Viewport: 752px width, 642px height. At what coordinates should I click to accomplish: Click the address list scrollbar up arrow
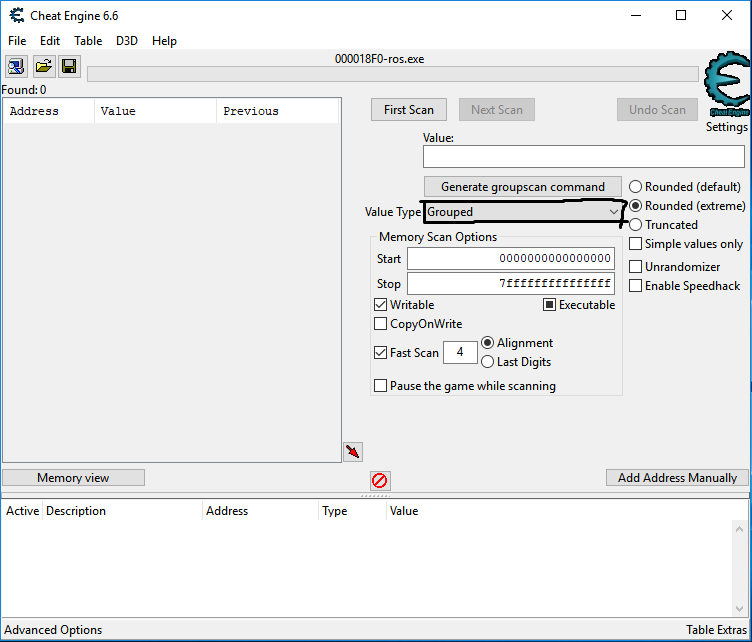pyautogui.click(x=739, y=529)
